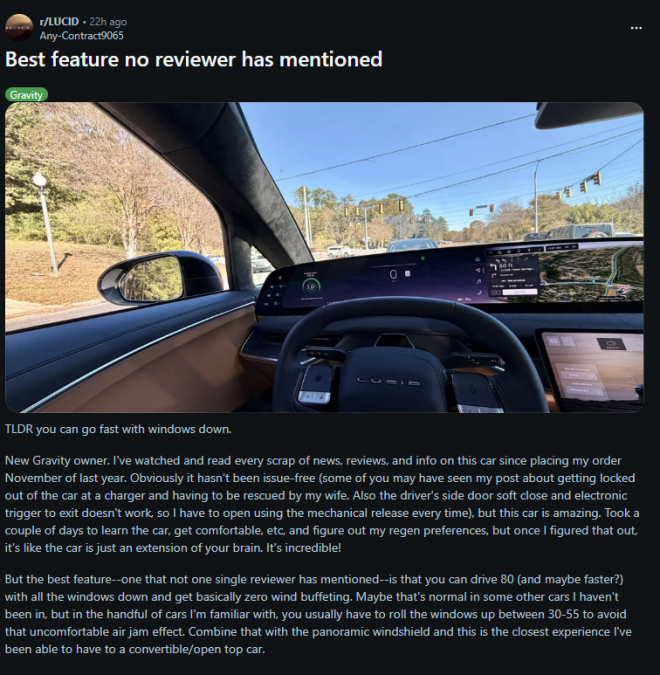Click the paragraph starting New Gravity owner

click(322, 504)
